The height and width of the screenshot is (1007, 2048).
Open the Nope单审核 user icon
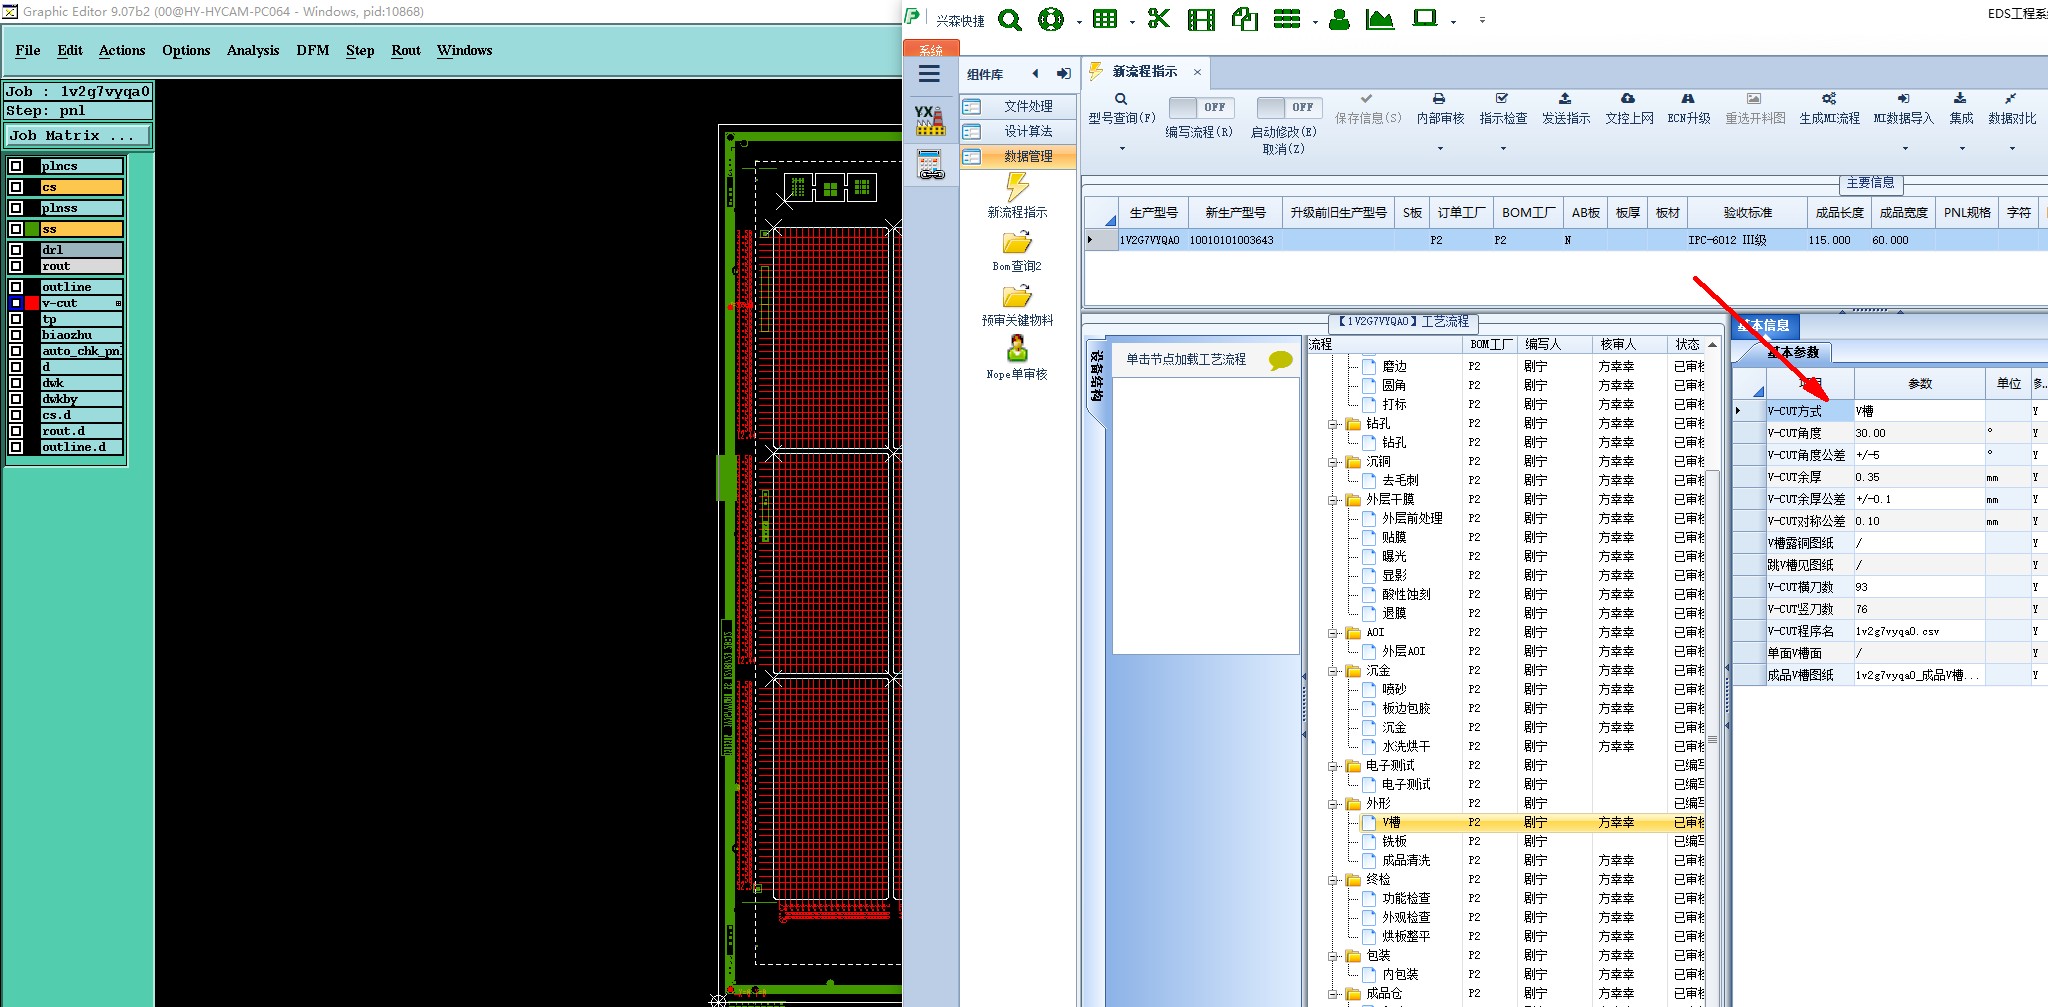pyautogui.click(x=1017, y=348)
